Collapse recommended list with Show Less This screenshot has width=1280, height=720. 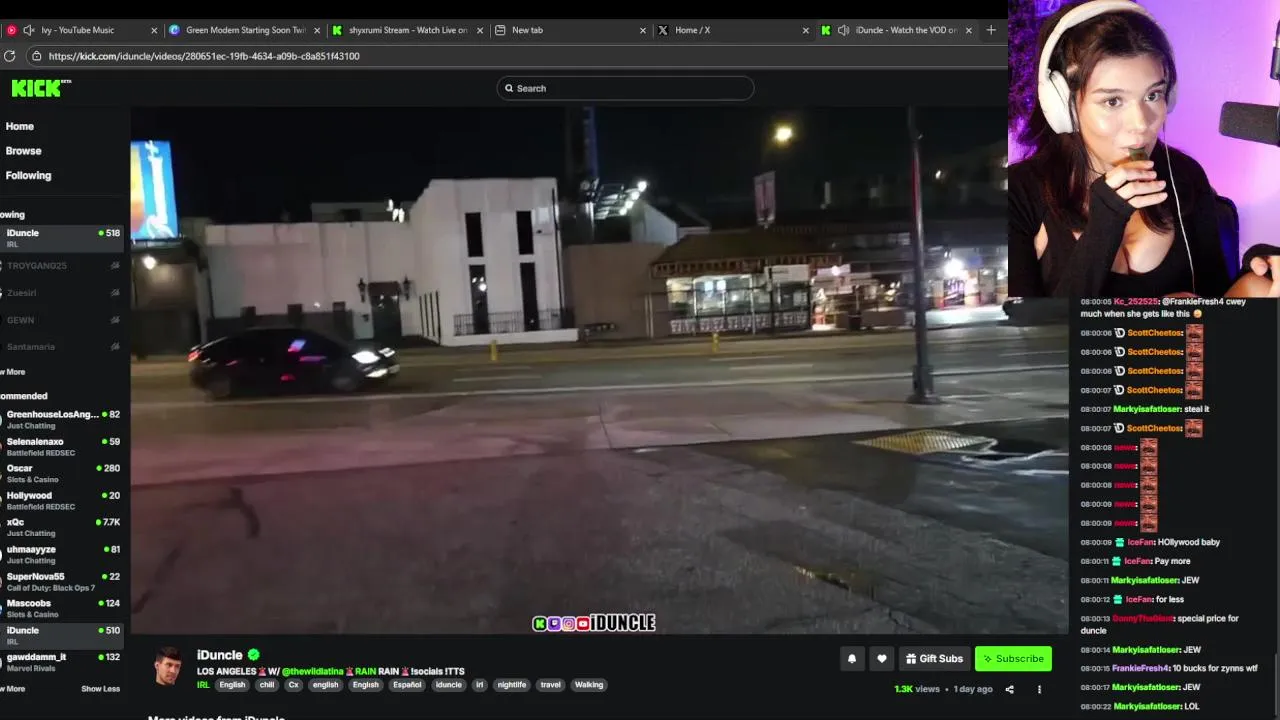[100, 689]
